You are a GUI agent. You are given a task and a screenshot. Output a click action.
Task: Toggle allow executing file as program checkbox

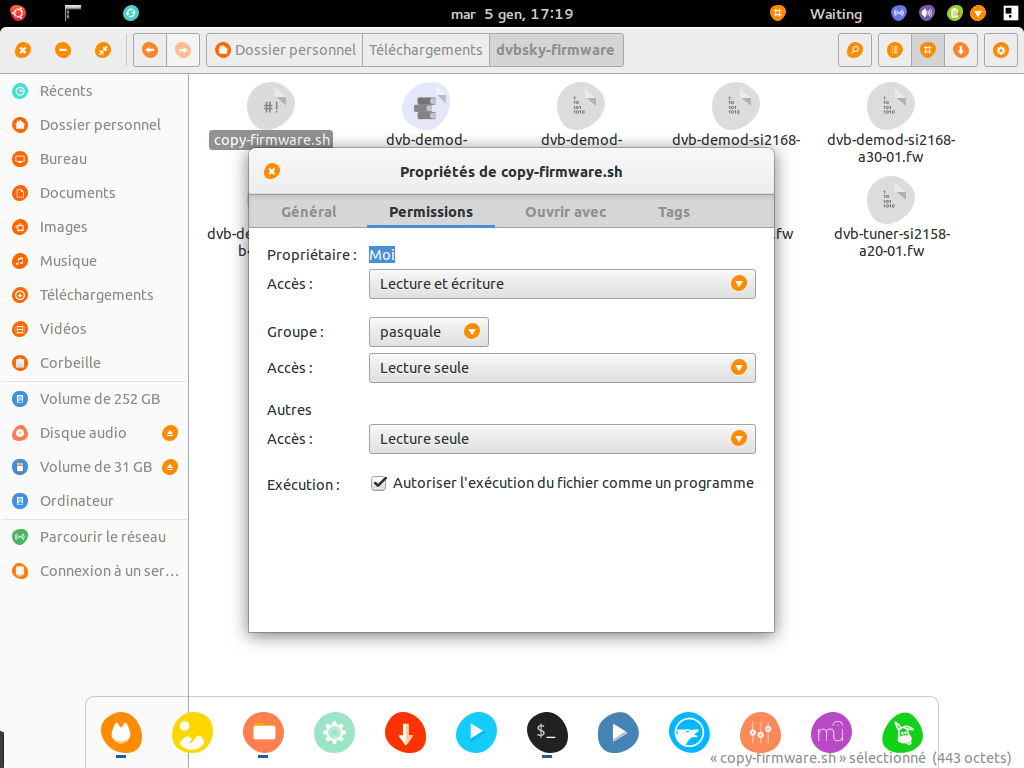click(379, 483)
